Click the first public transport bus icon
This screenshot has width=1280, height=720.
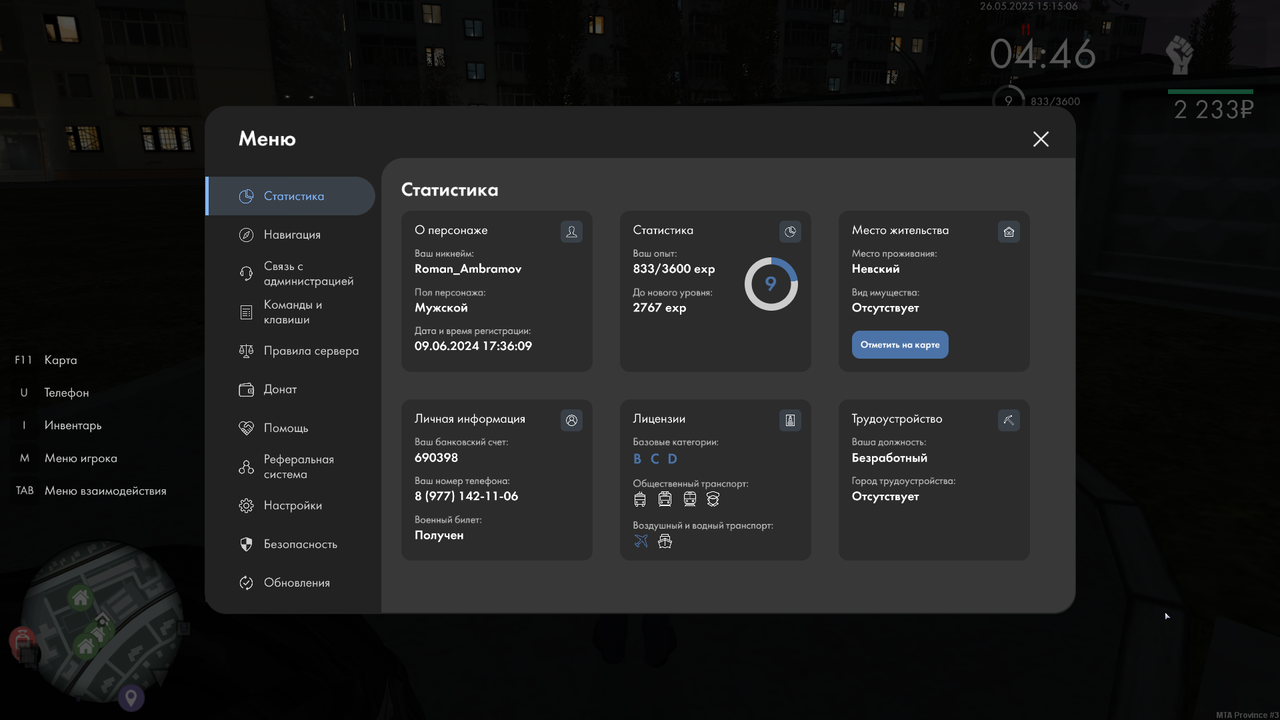(640, 499)
